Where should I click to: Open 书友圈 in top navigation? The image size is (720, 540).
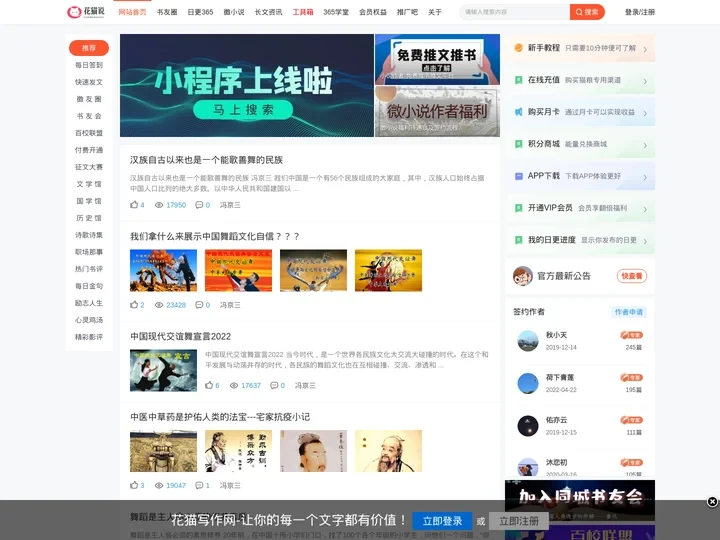(167, 12)
